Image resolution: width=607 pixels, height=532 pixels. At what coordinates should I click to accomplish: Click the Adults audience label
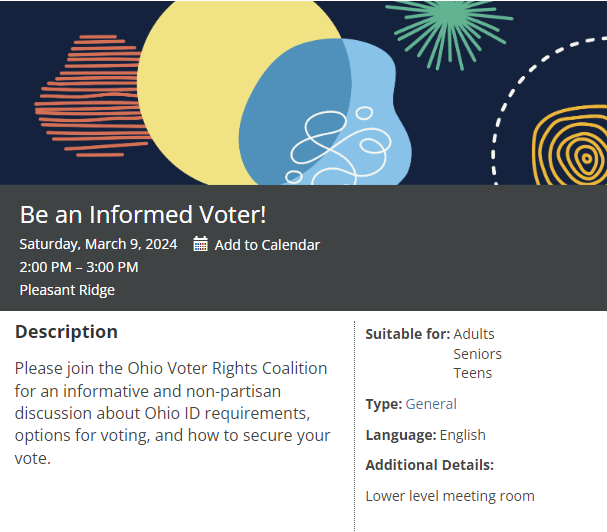[474, 334]
